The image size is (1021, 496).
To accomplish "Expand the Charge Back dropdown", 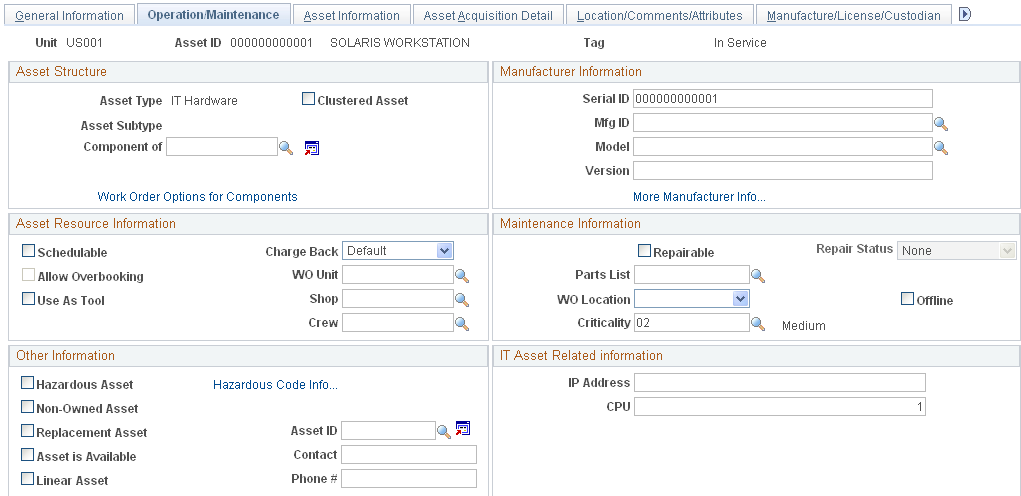I will pyautogui.click(x=398, y=251).
